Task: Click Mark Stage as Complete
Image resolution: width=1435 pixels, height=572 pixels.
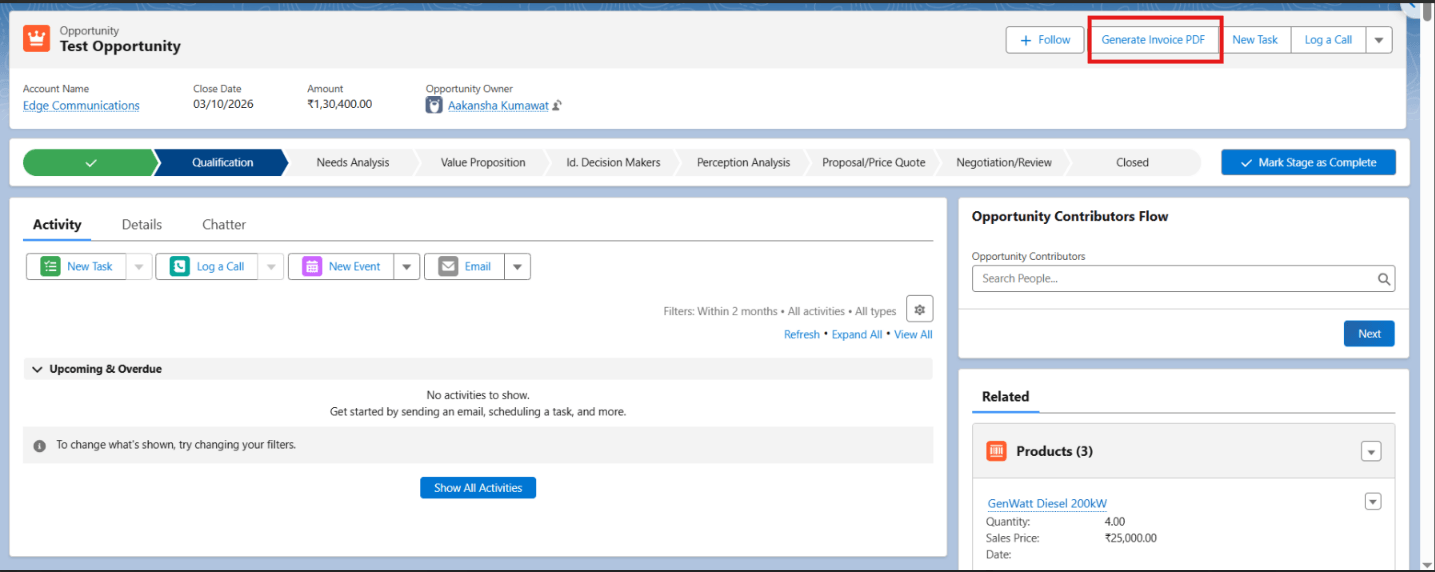Action: (1308, 162)
